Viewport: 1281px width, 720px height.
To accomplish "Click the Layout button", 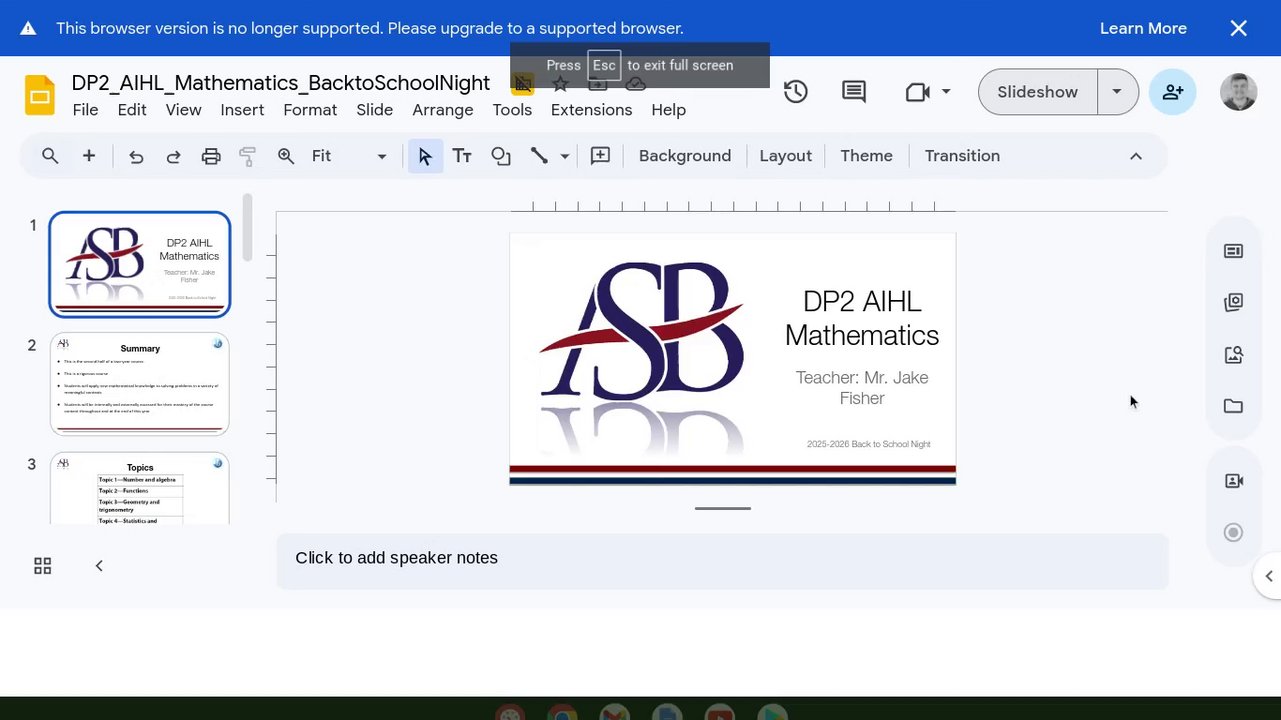I will 785,156.
